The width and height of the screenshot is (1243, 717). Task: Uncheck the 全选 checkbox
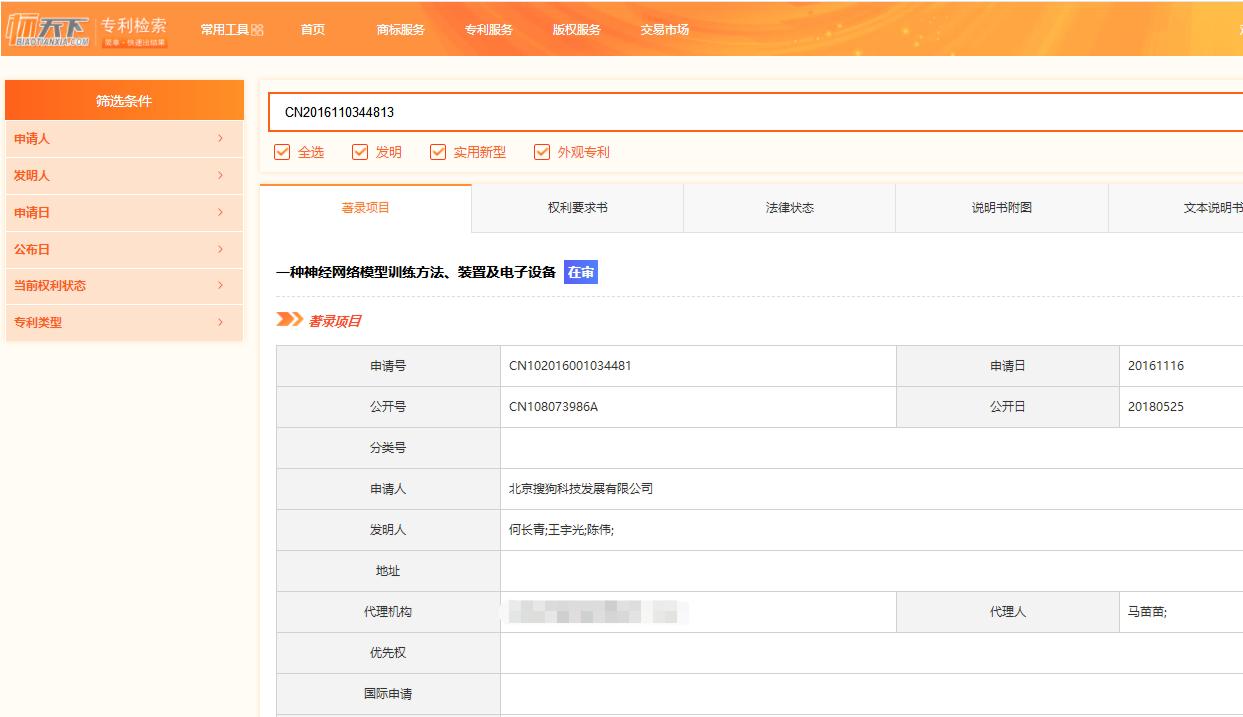[x=281, y=151]
